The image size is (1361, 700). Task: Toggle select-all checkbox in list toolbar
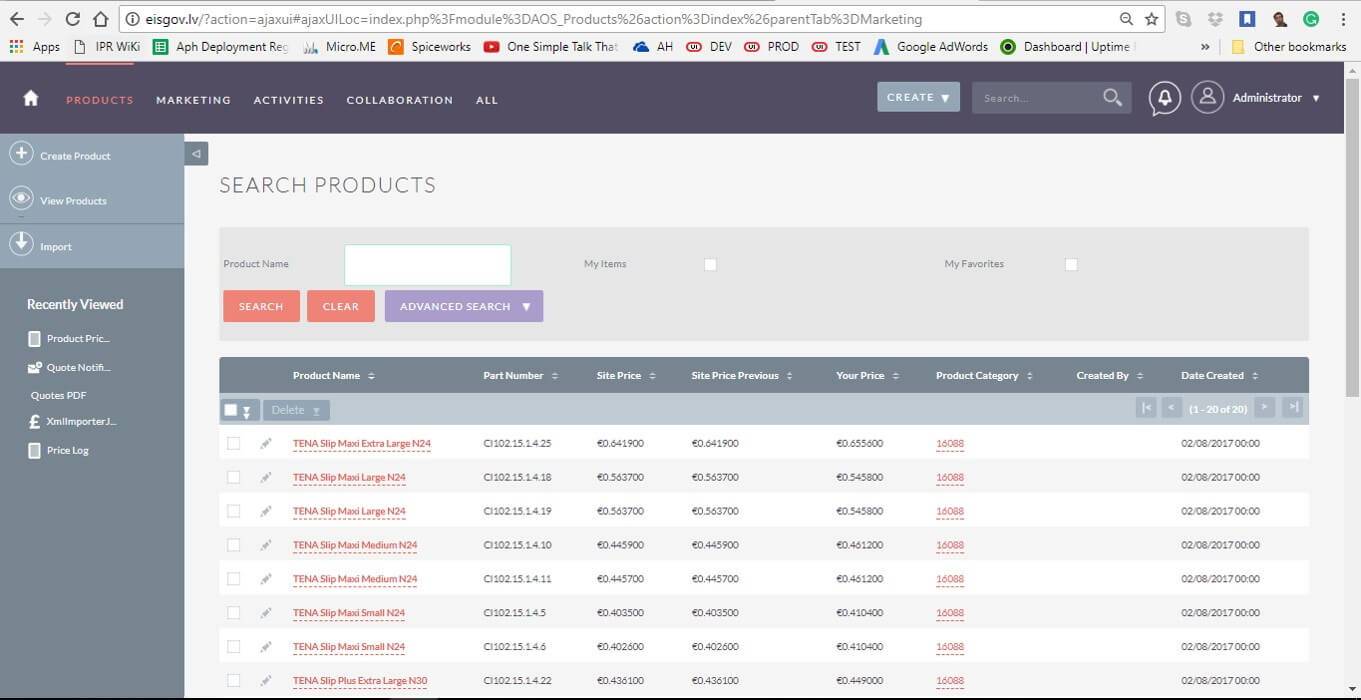231,410
